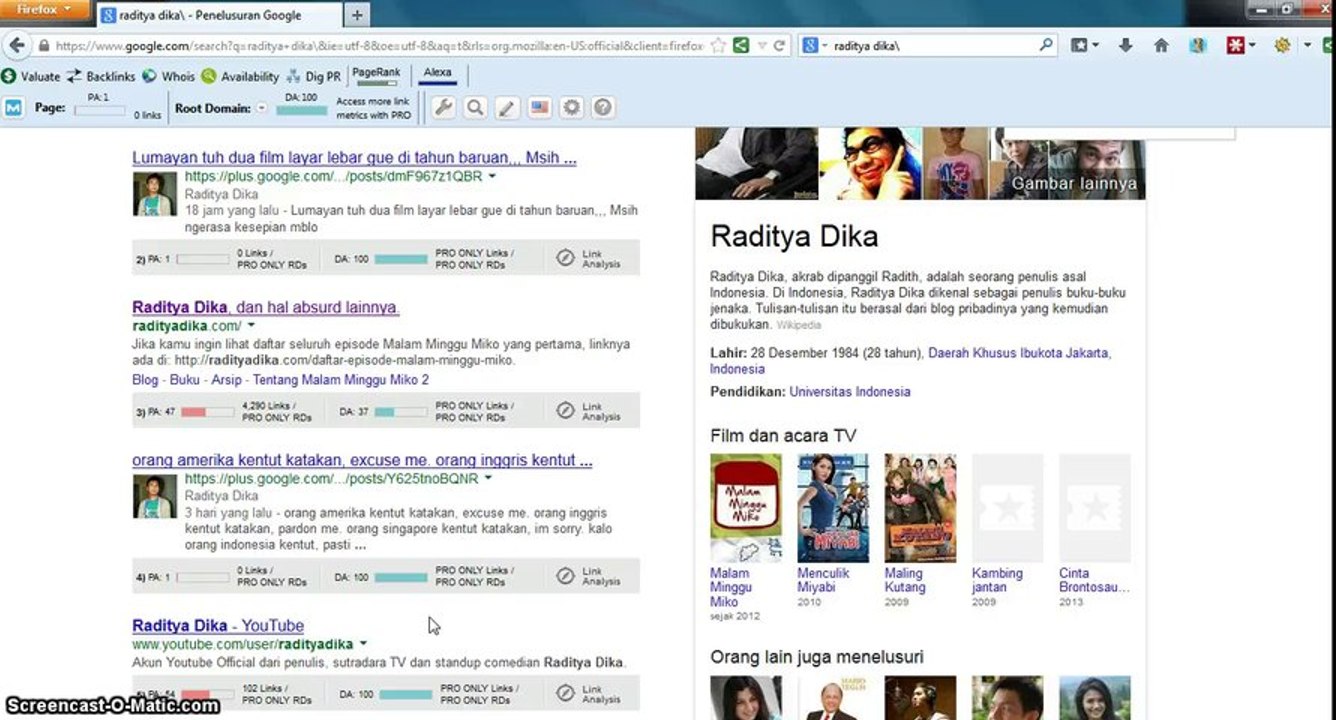Click the blue-yellow extension icon beside Home
This screenshot has height=720, width=1336.
1198,46
